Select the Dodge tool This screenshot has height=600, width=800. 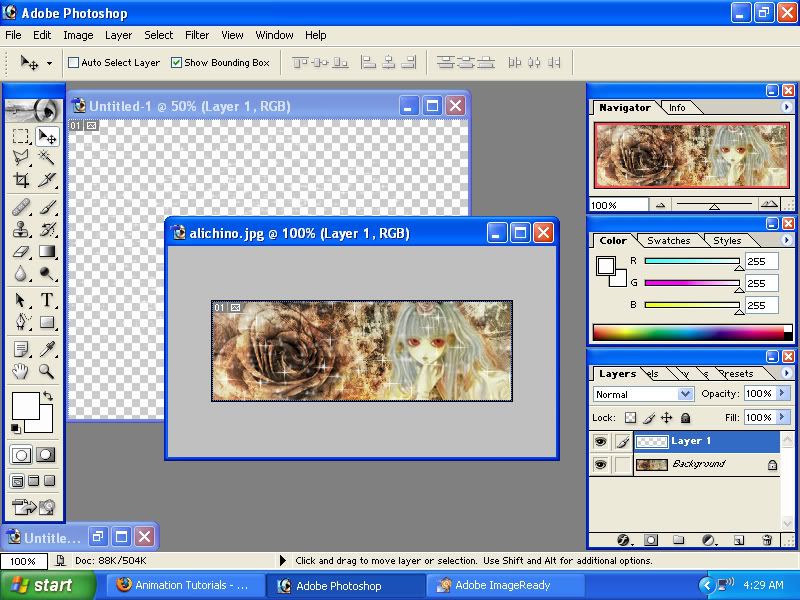click(47, 274)
